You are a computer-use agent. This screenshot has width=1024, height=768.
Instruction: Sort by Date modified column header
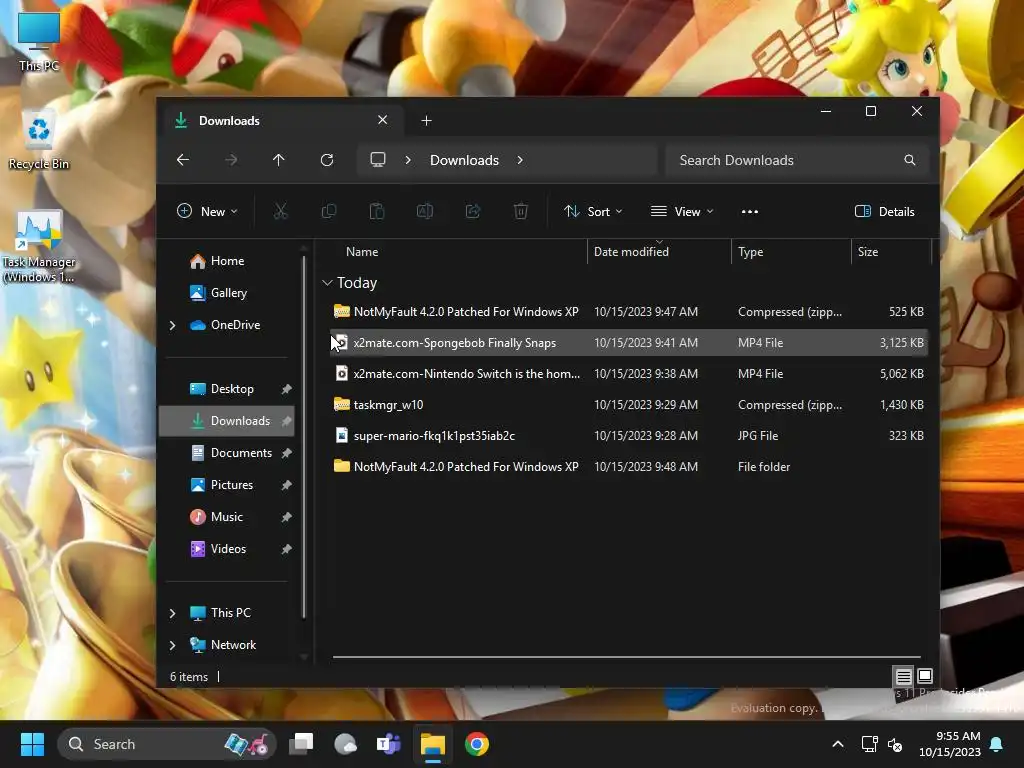pyautogui.click(x=659, y=252)
